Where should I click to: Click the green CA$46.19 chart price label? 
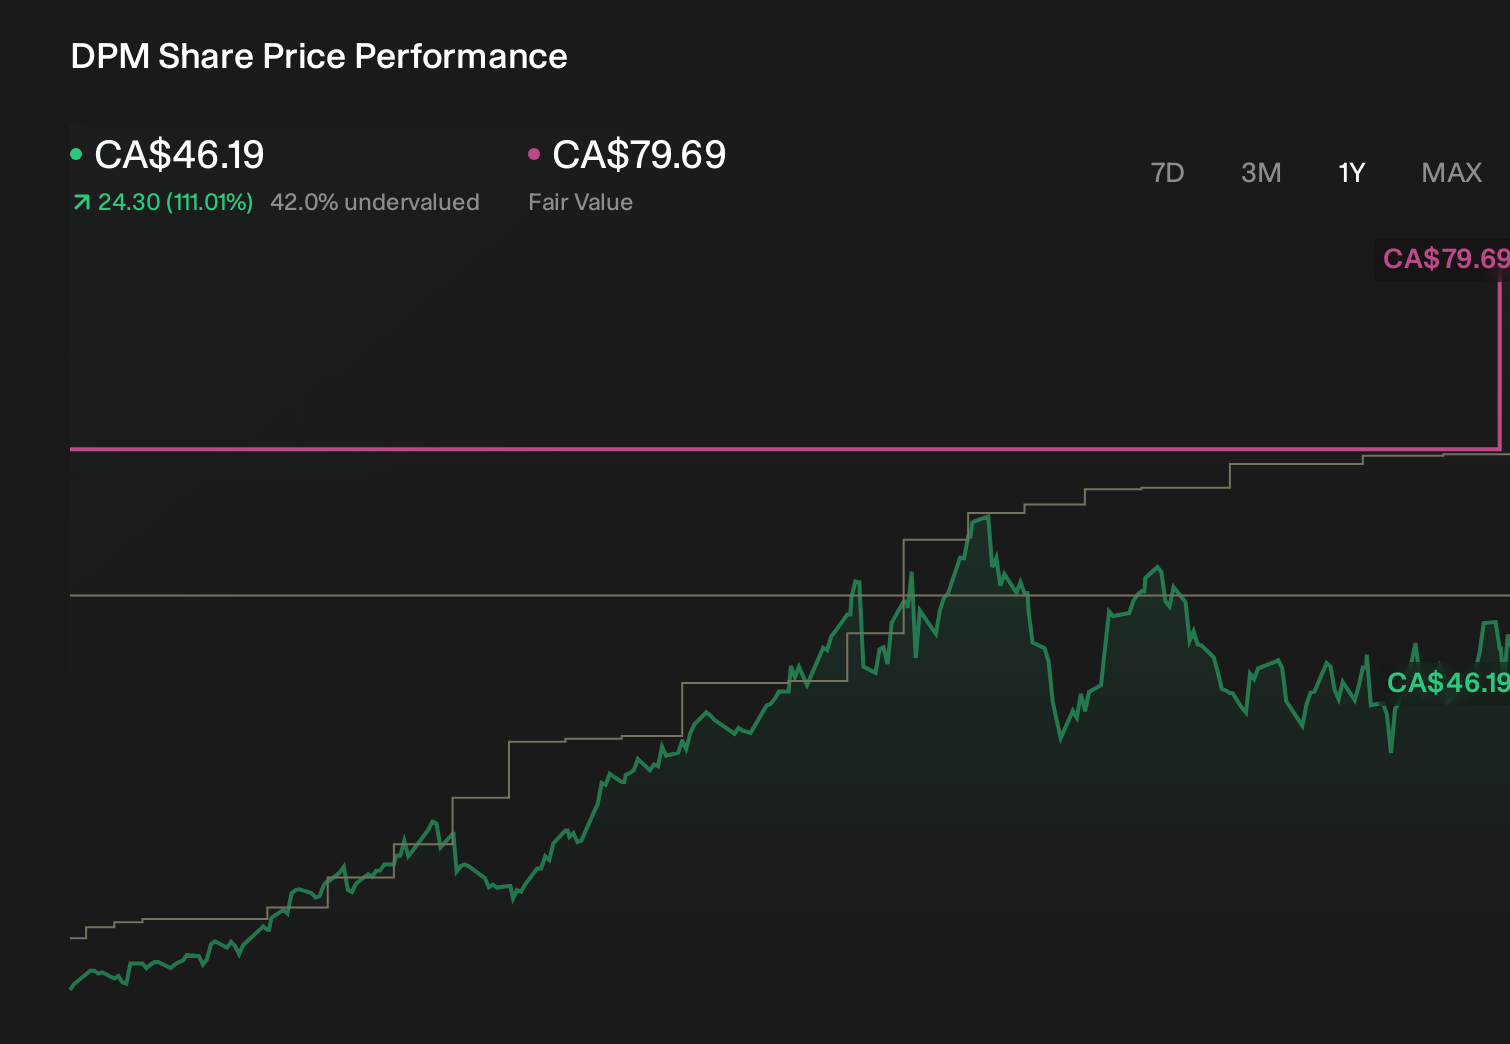[1448, 683]
